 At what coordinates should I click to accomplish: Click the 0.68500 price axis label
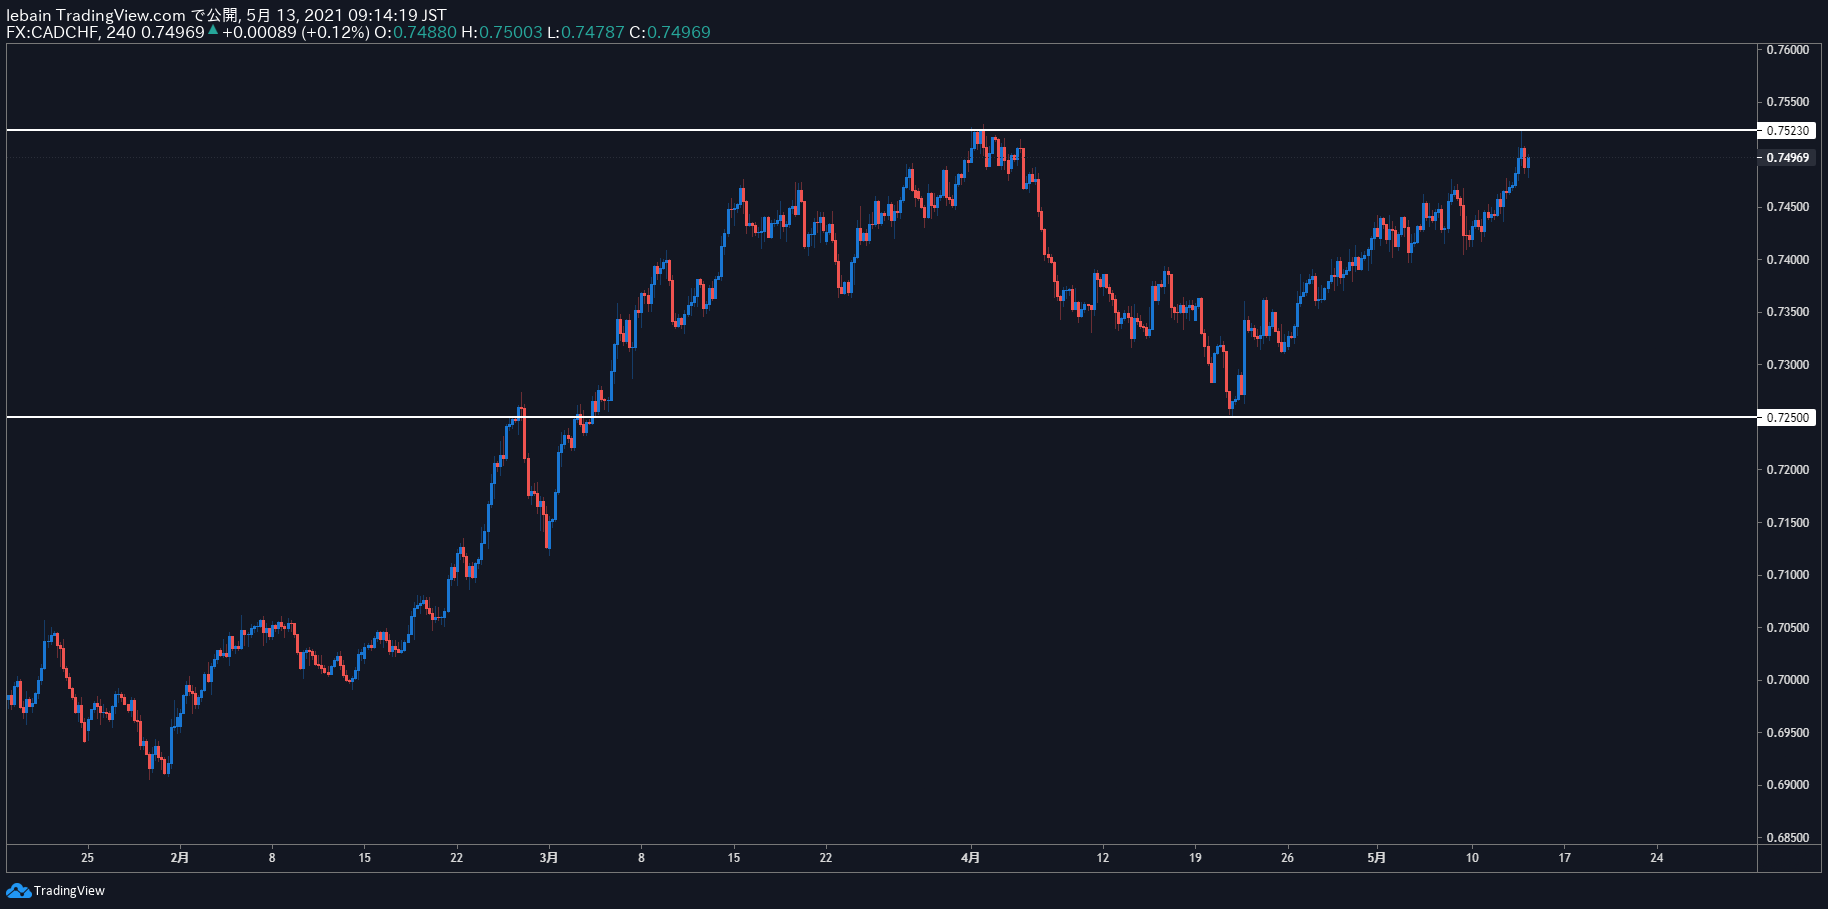pyautogui.click(x=1788, y=838)
